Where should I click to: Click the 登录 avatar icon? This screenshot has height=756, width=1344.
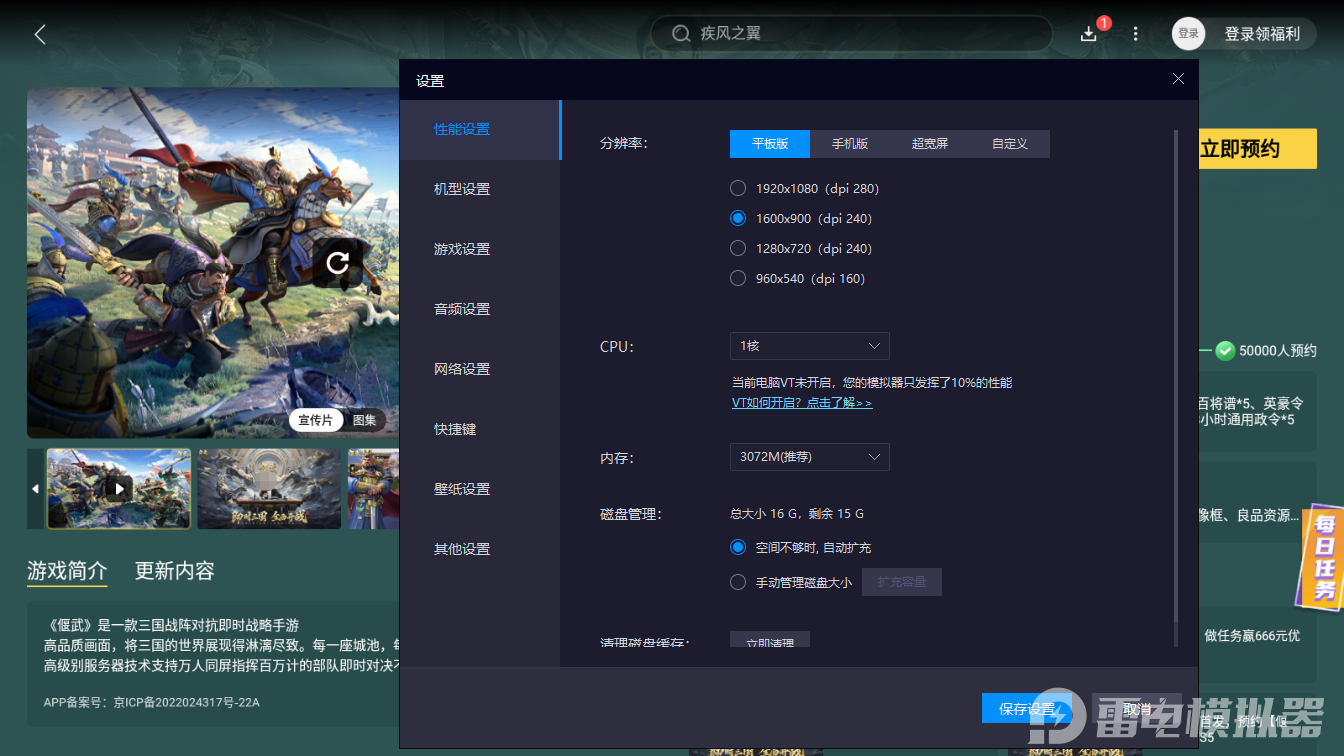click(1188, 33)
